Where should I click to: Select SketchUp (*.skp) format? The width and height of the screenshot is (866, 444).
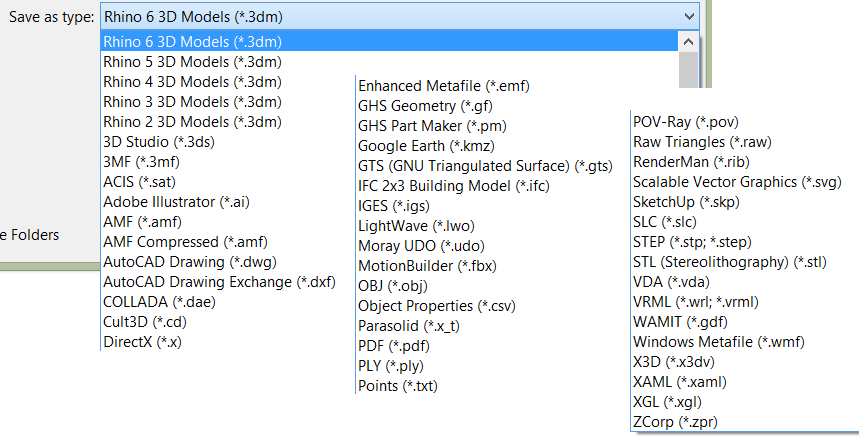(x=686, y=202)
